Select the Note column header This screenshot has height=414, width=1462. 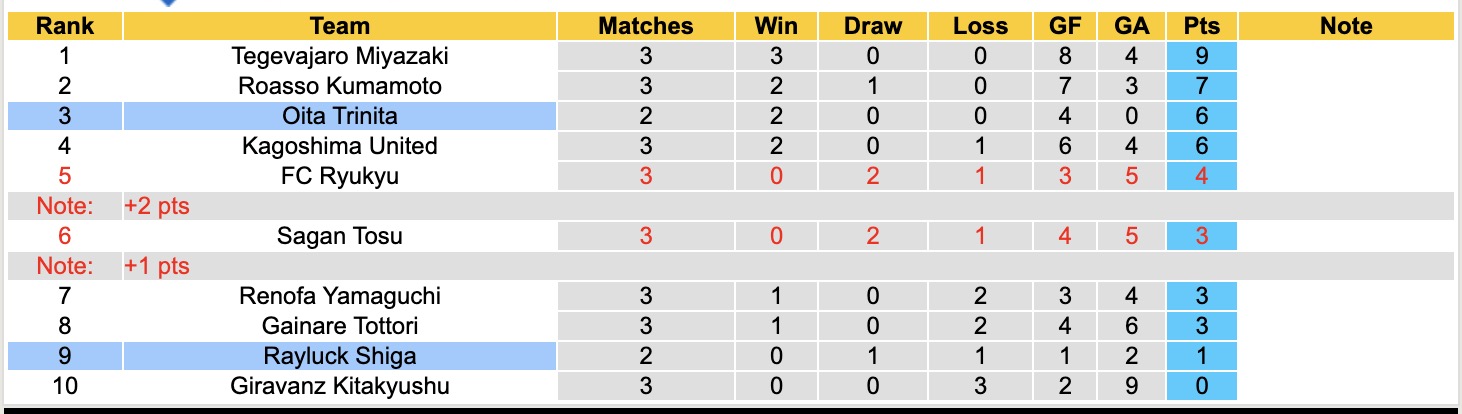(1346, 26)
